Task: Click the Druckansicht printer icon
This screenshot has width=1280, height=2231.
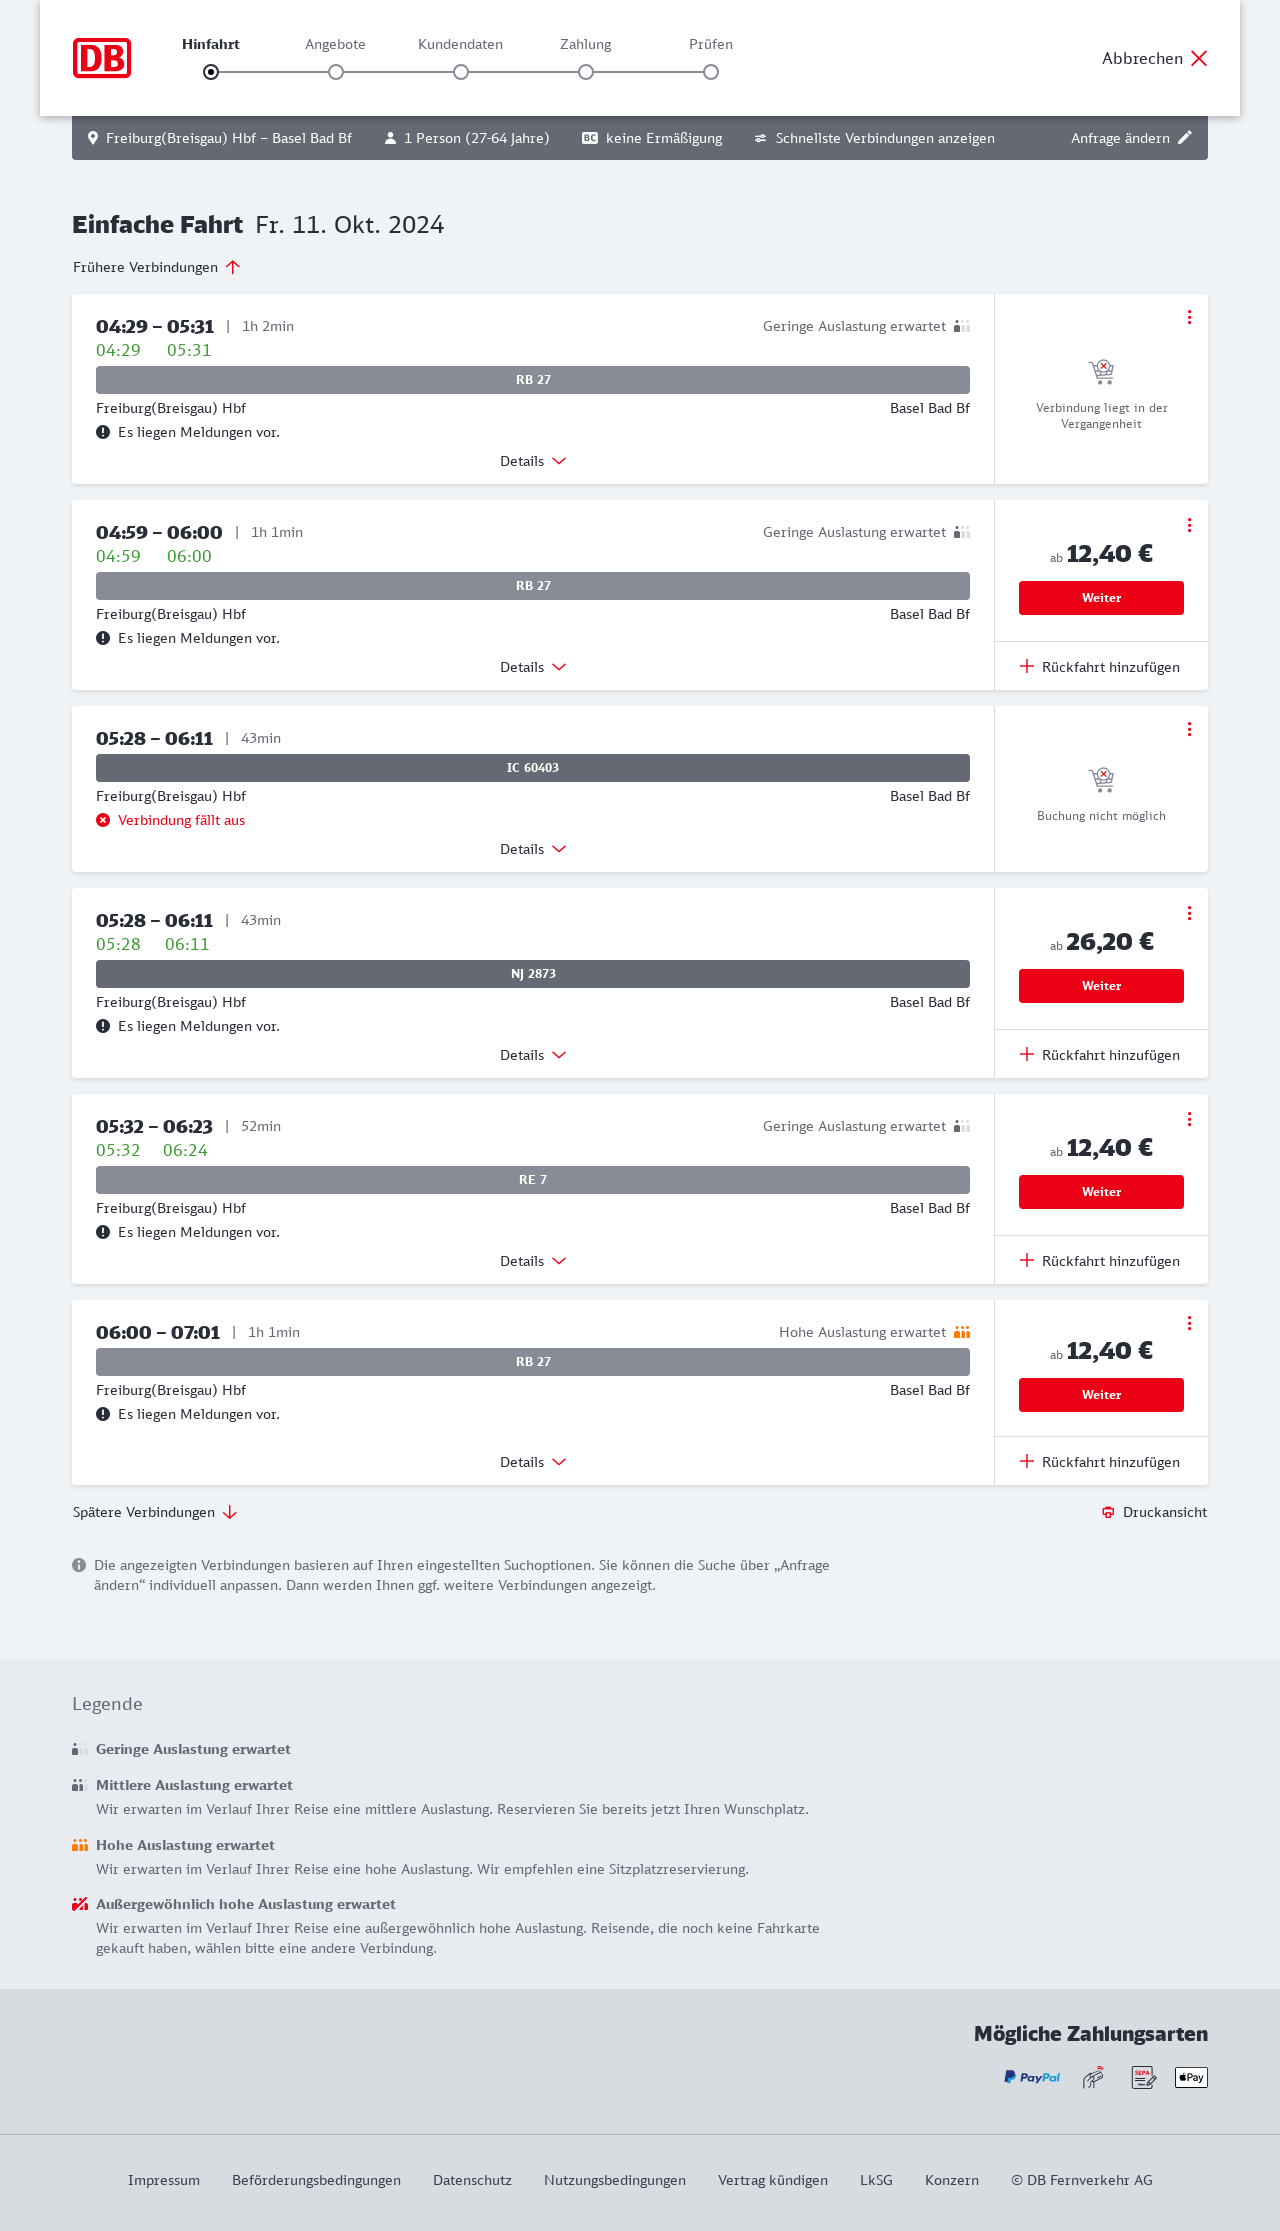Action: pyautogui.click(x=1108, y=1512)
